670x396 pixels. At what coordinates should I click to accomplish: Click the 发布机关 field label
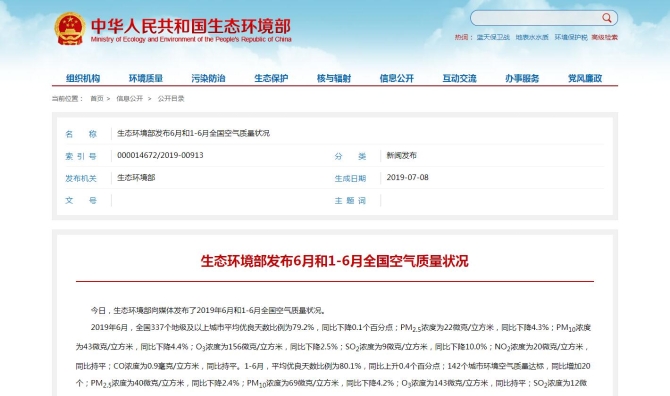81,179
